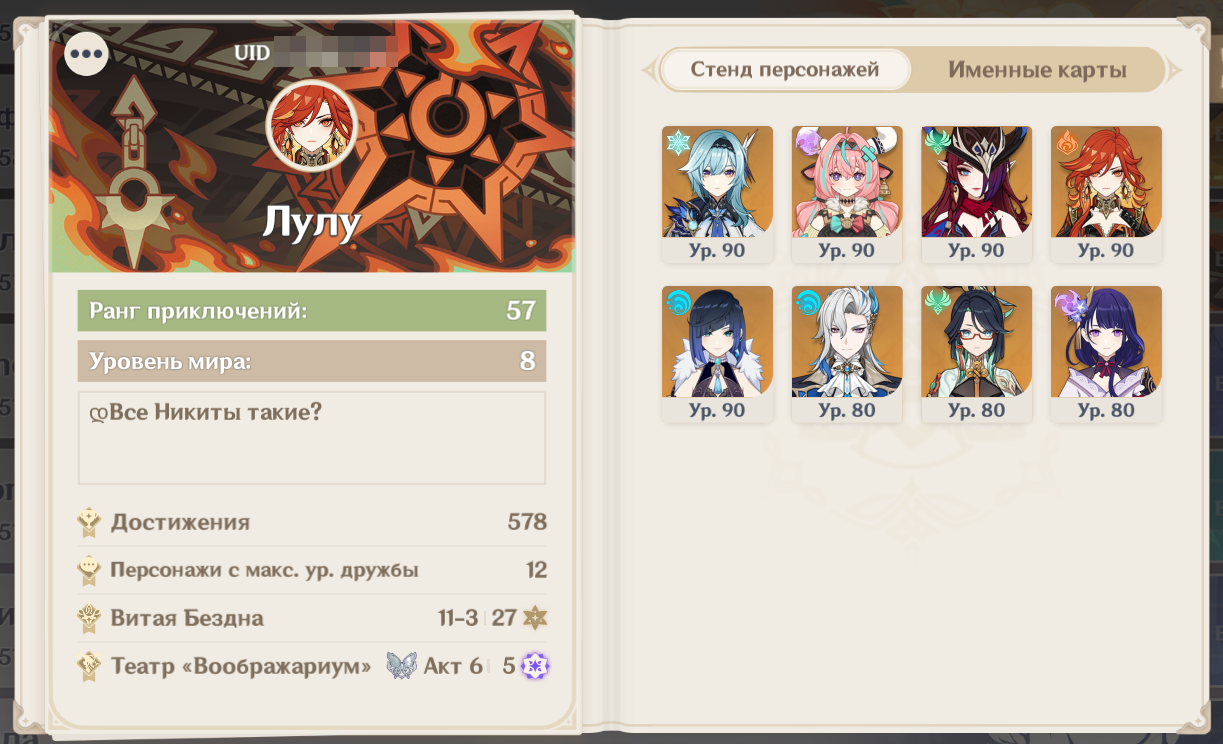The image size is (1223, 744).
Task: Select the Pyro red-haired character card
Action: point(1106,194)
